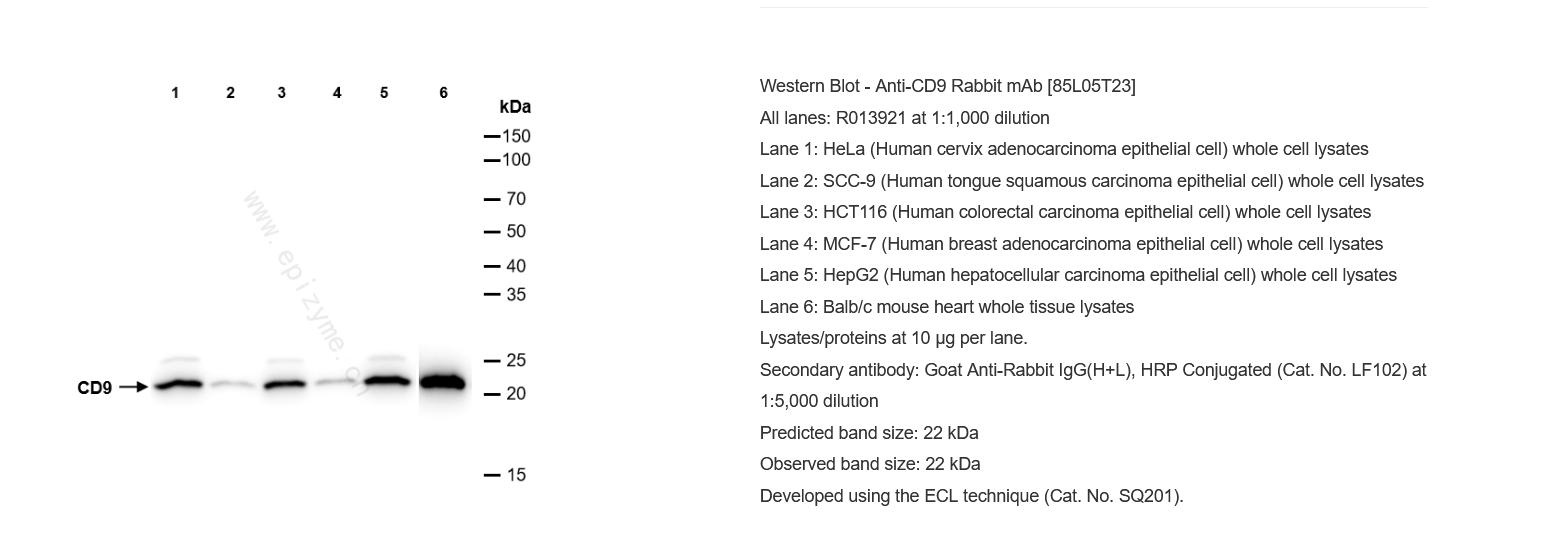The width and height of the screenshot is (1556, 535).
Task: Click the Developed using ECL technique line
Action: point(971,496)
